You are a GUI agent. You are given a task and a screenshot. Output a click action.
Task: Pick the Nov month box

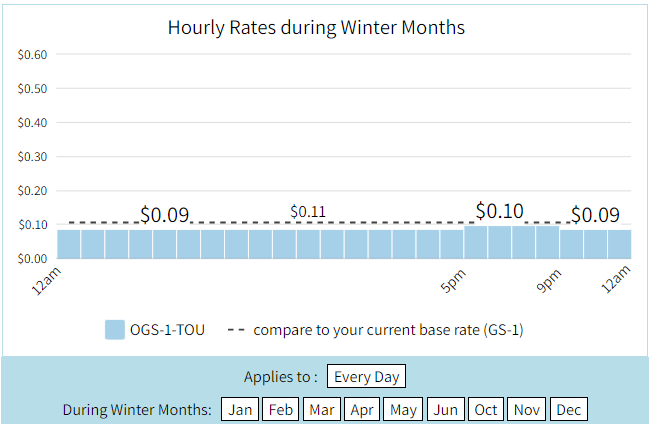[527, 409]
